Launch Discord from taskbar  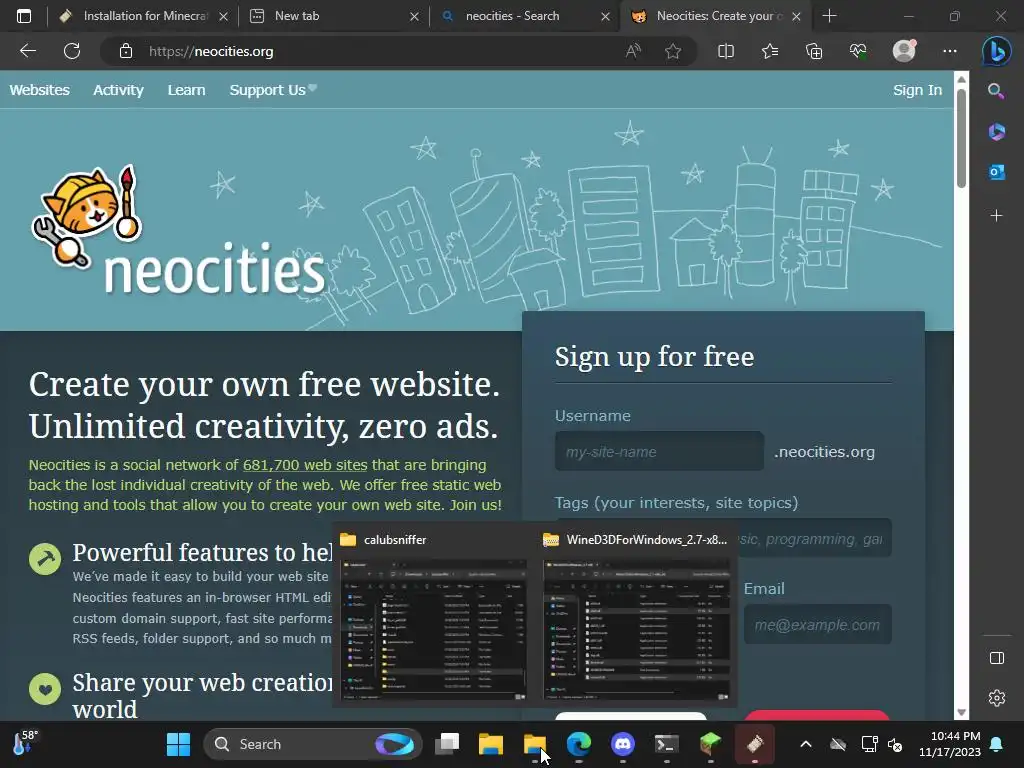coord(622,744)
